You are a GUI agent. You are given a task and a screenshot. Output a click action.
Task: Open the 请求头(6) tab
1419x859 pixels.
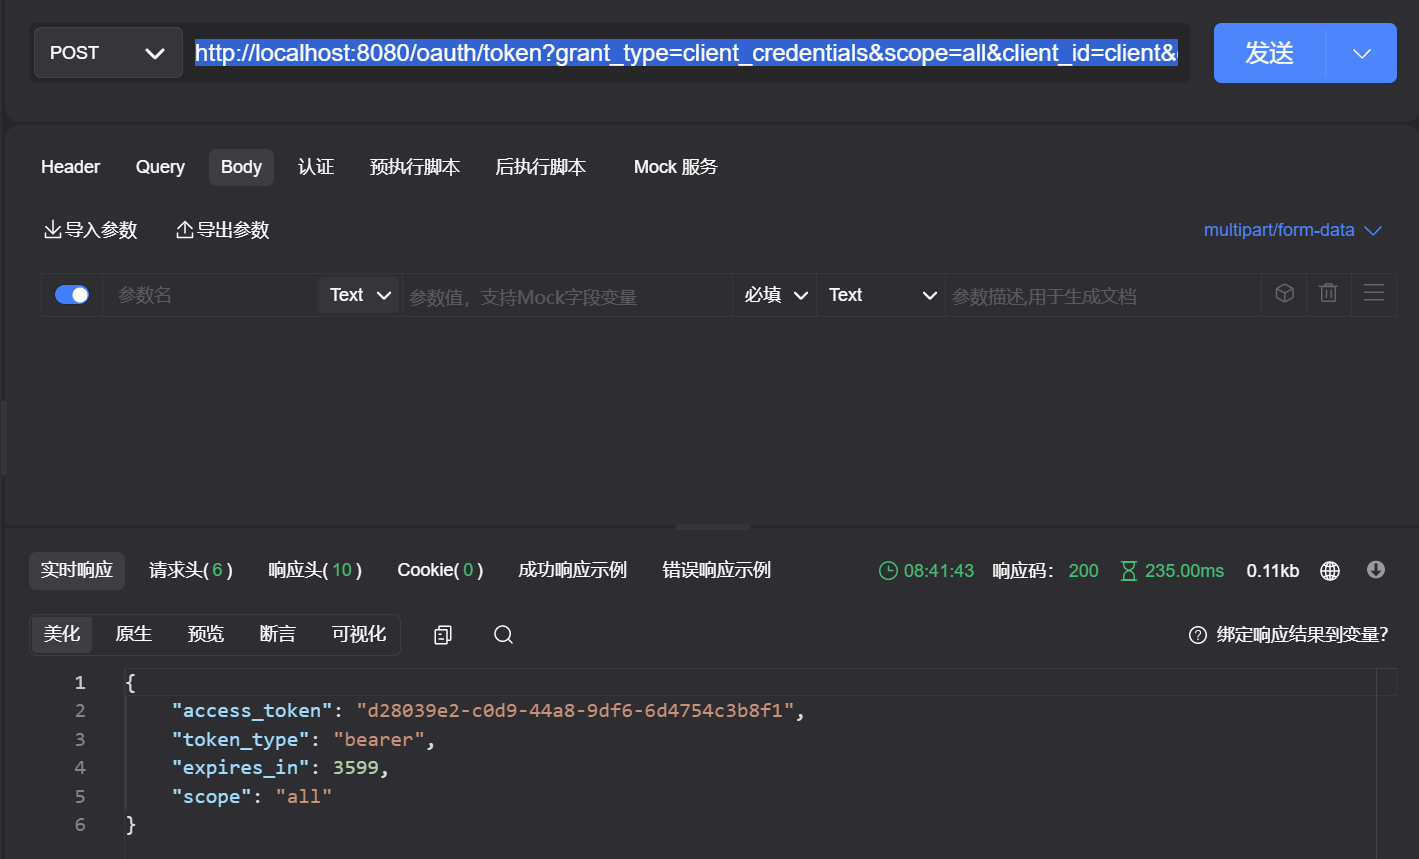coord(190,570)
